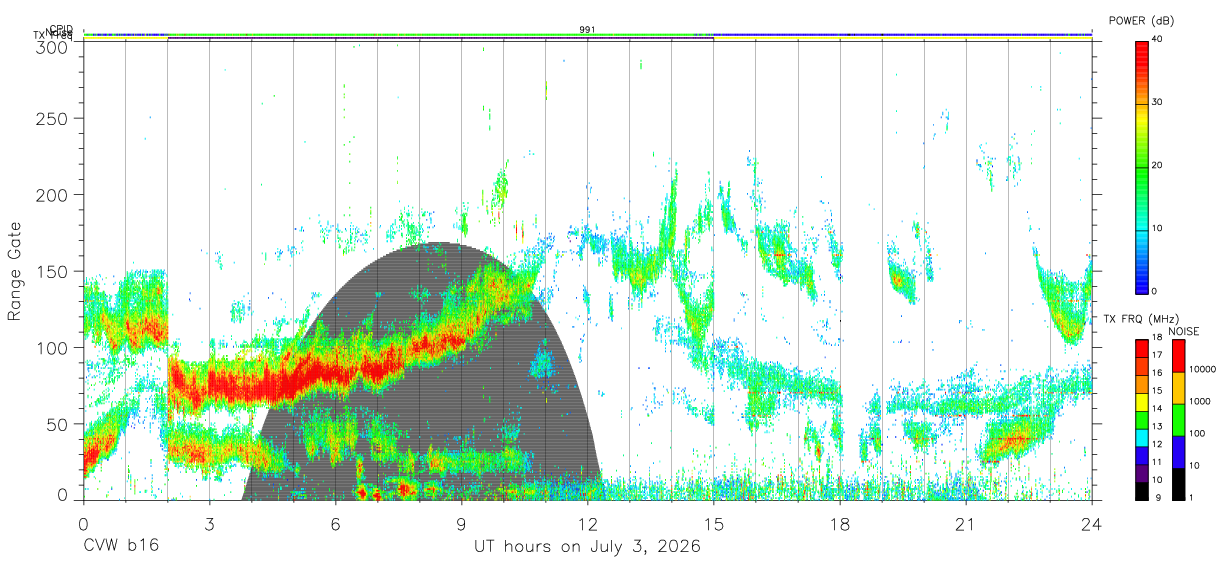Click the 150 range gate tick label
Image resolution: width=1228 pixels, height=567 pixels.
point(52,271)
